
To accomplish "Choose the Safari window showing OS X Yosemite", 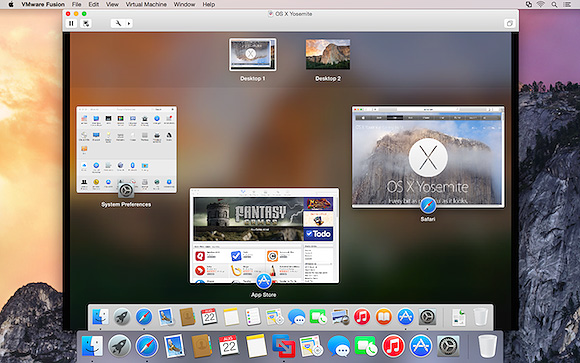I will click(x=428, y=157).
